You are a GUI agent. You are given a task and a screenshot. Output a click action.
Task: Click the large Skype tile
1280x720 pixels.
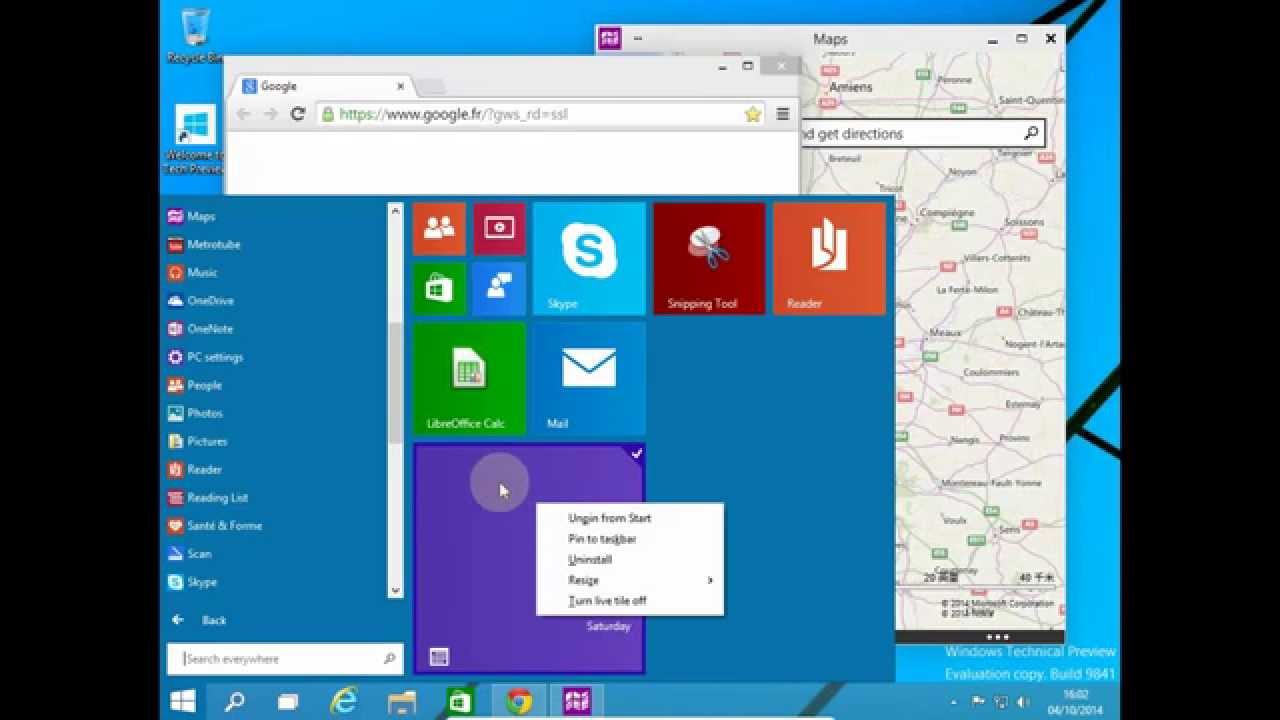pos(589,258)
